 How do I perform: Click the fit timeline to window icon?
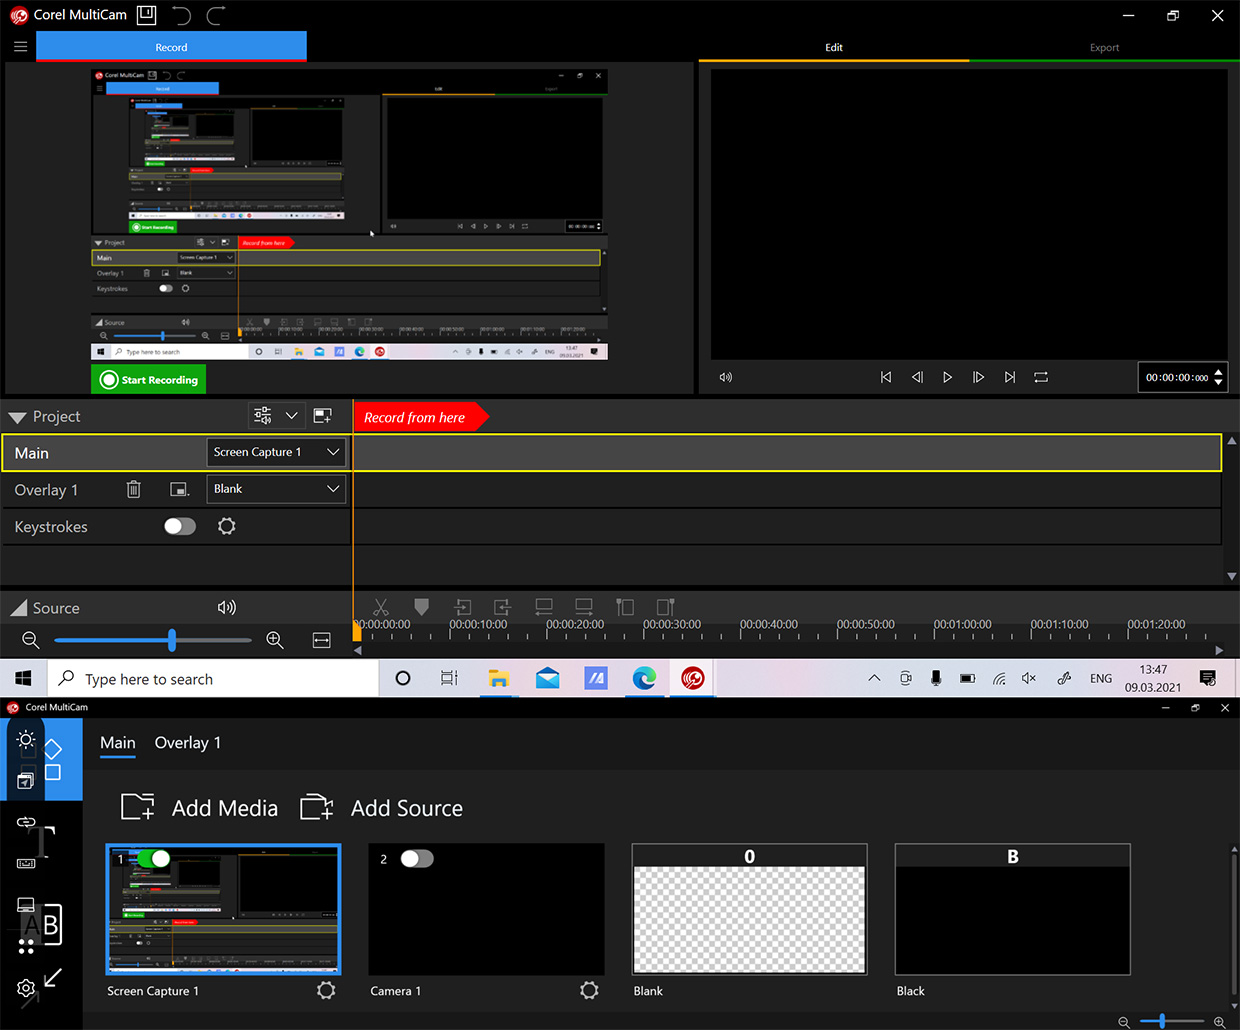pyautogui.click(x=322, y=640)
